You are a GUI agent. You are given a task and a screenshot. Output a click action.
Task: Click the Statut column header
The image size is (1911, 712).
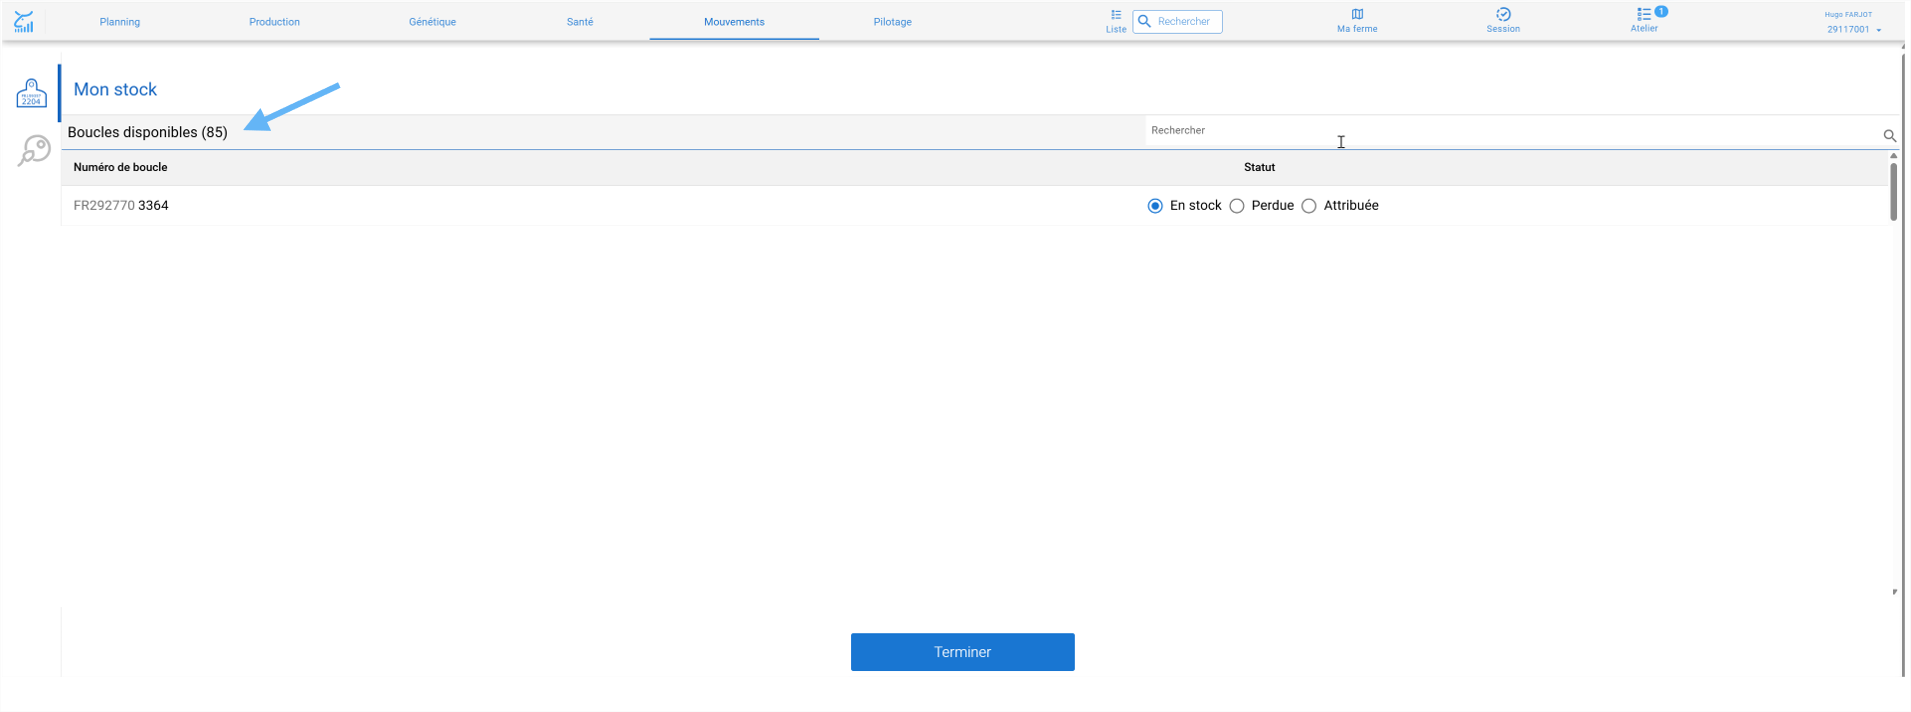coord(1259,167)
